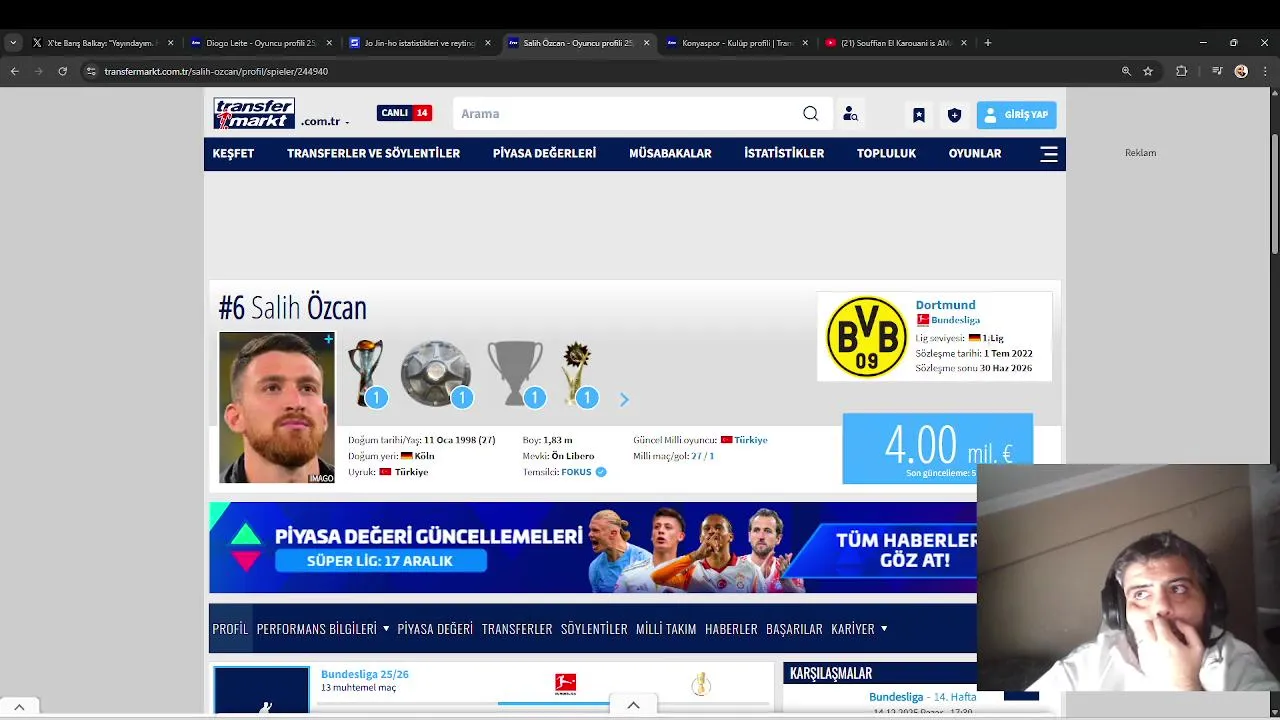Select the SÖYLENTİLER tab
Screen dimensions: 1280x720
tap(594, 629)
